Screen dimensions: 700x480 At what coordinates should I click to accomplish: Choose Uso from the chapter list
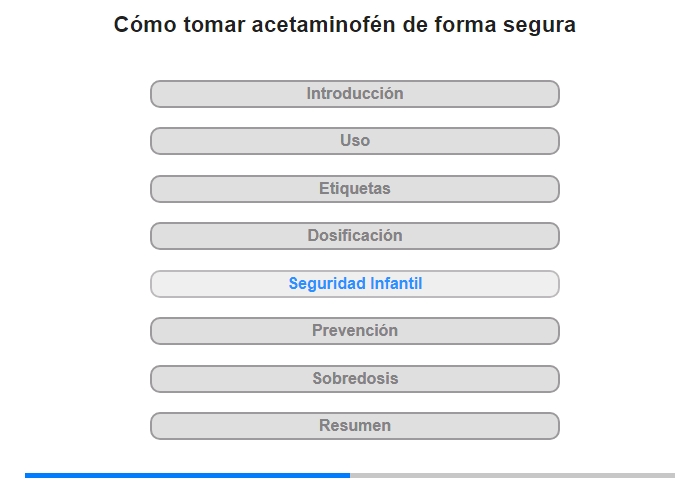coord(355,141)
